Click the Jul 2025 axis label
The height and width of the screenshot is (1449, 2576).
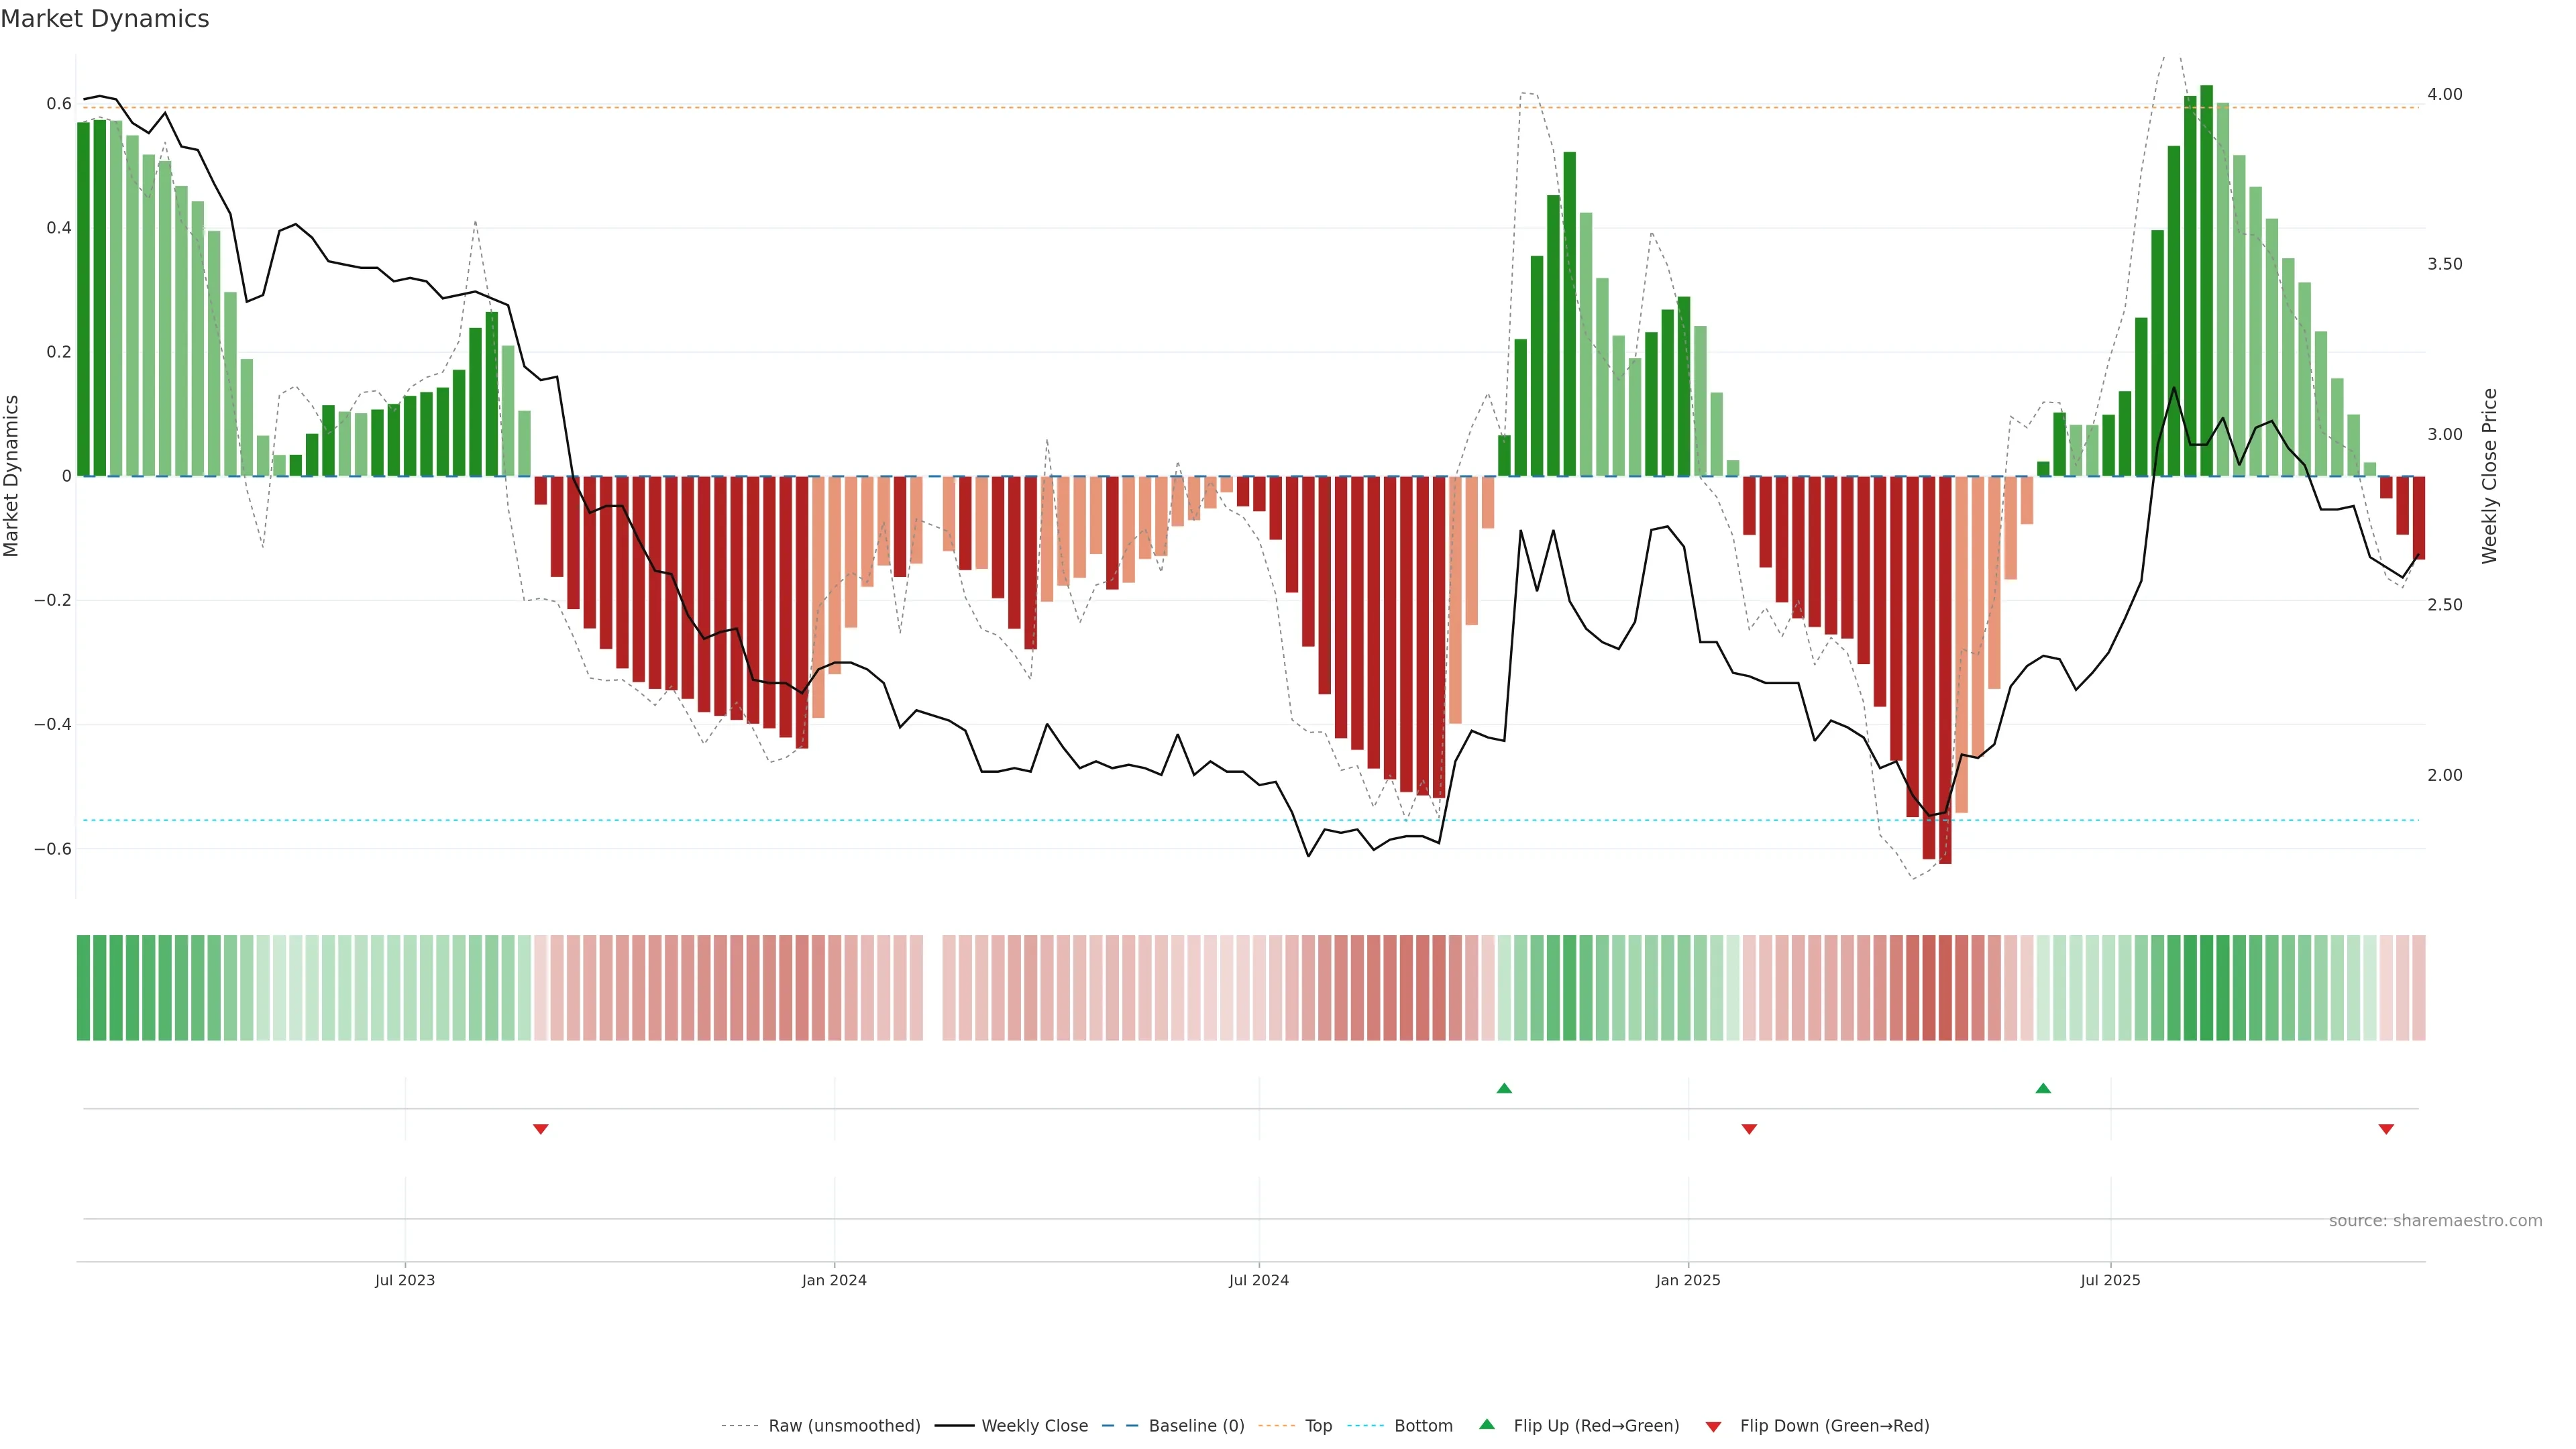(x=2110, y=1280)
